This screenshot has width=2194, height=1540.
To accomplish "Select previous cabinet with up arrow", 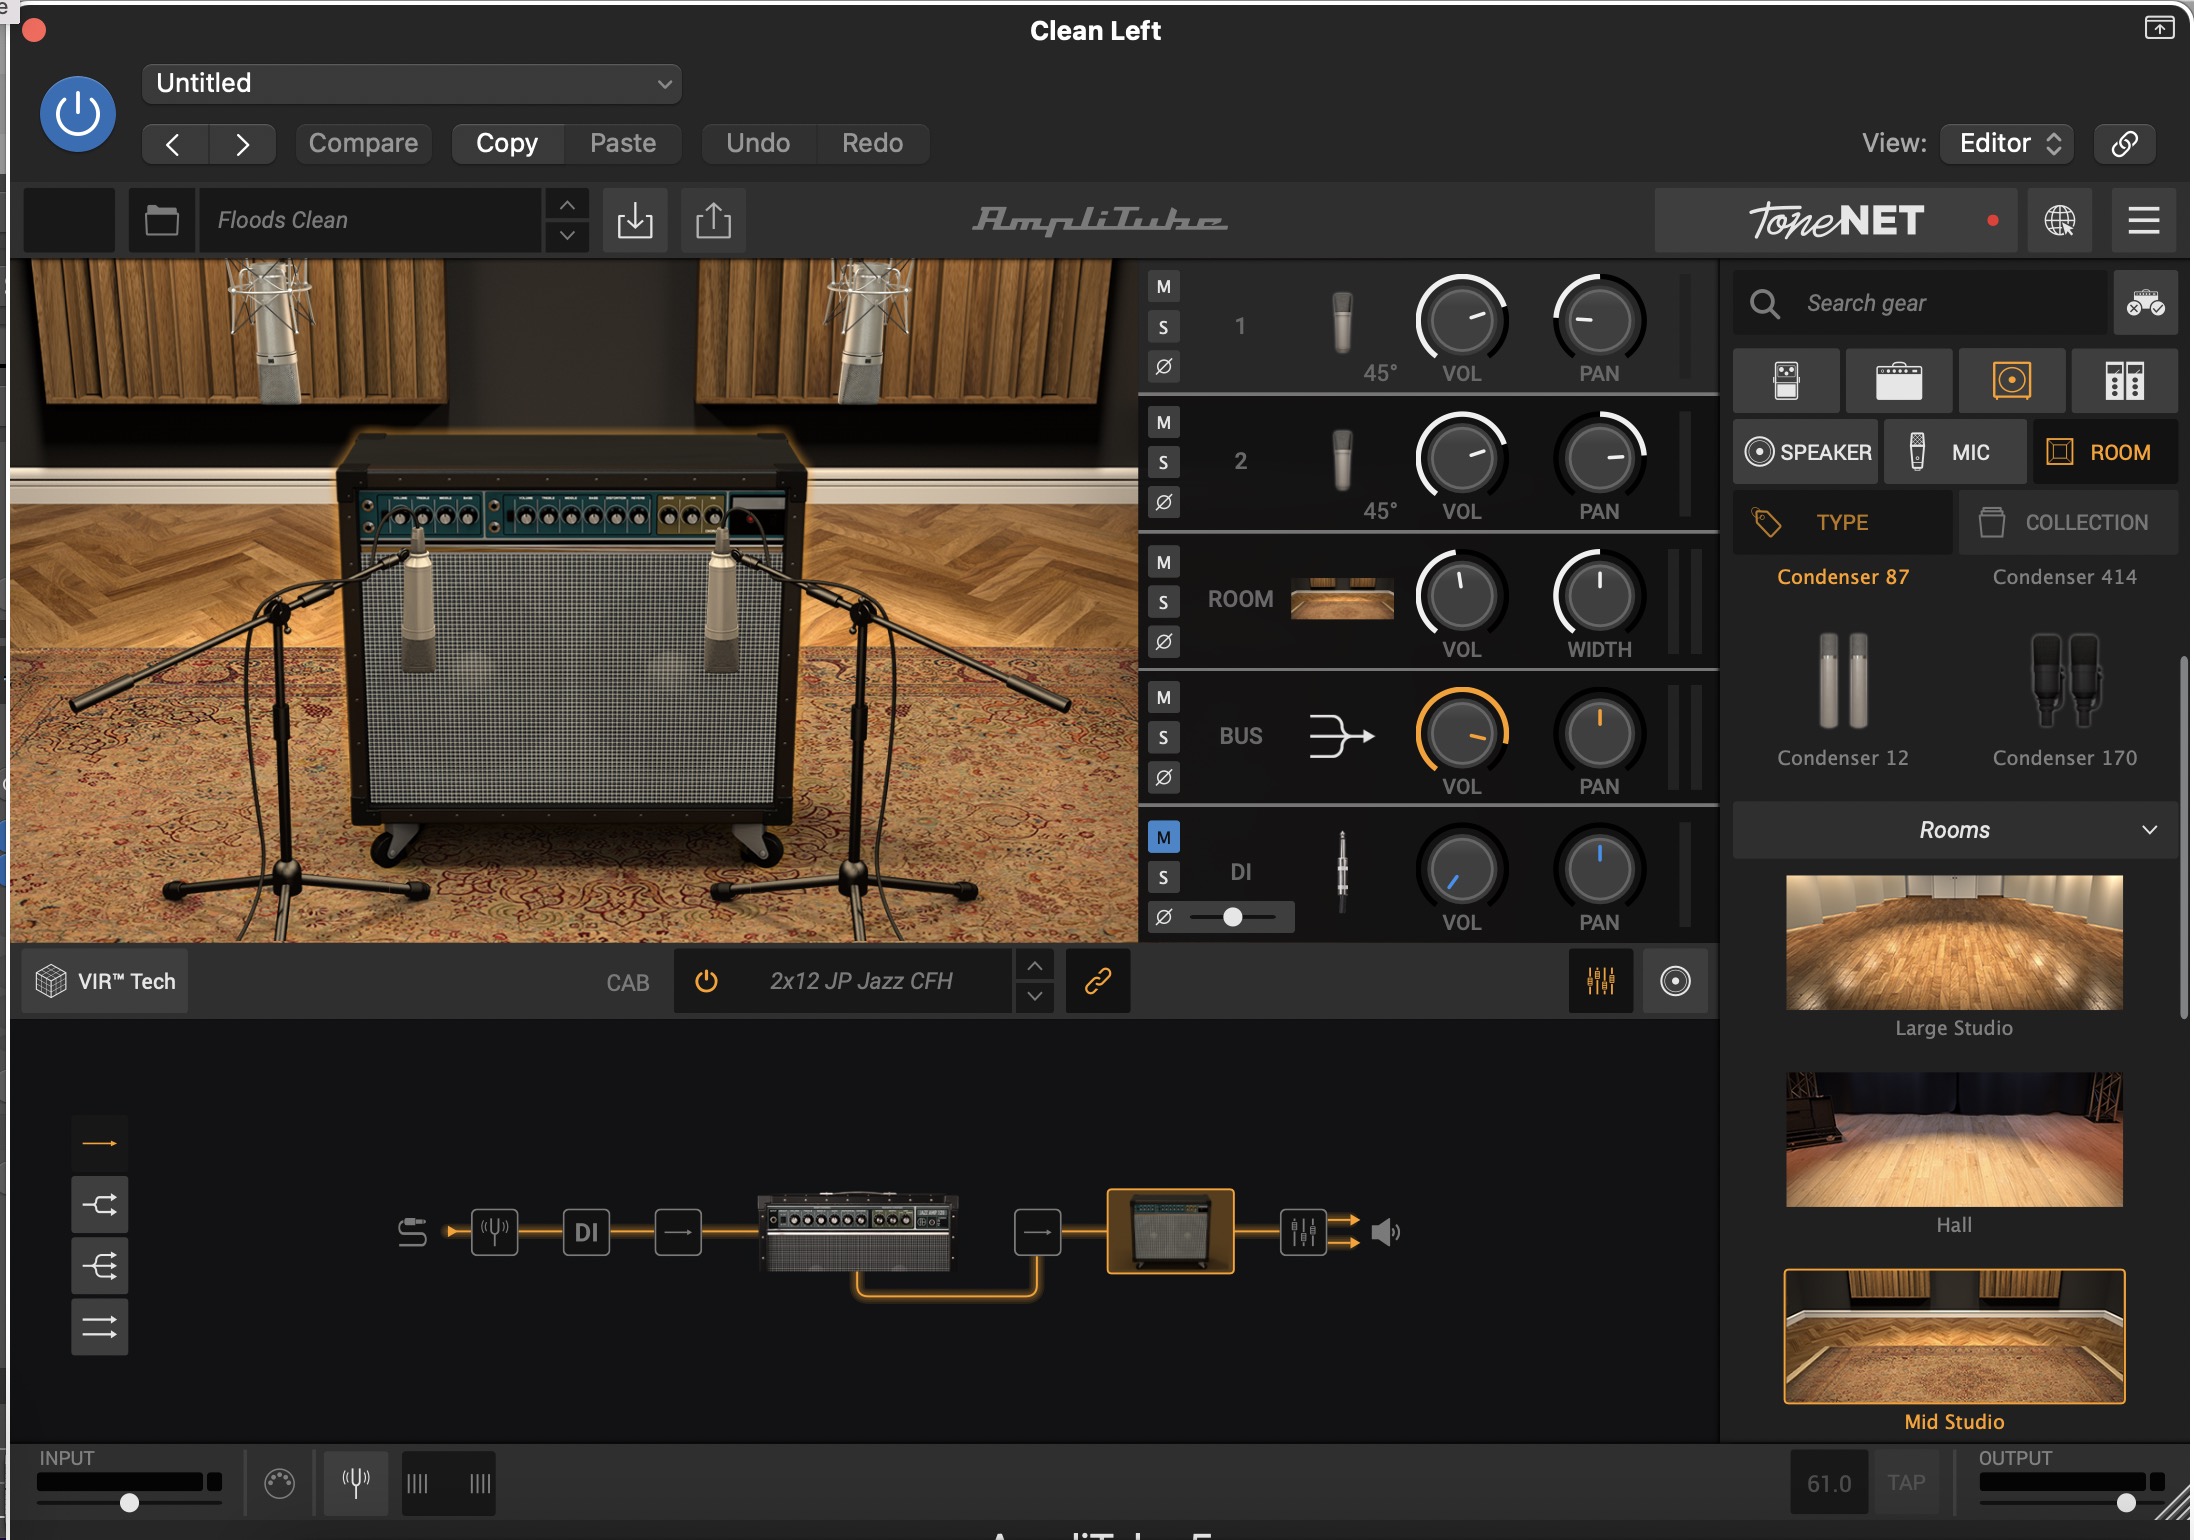I will [1035, 966].
